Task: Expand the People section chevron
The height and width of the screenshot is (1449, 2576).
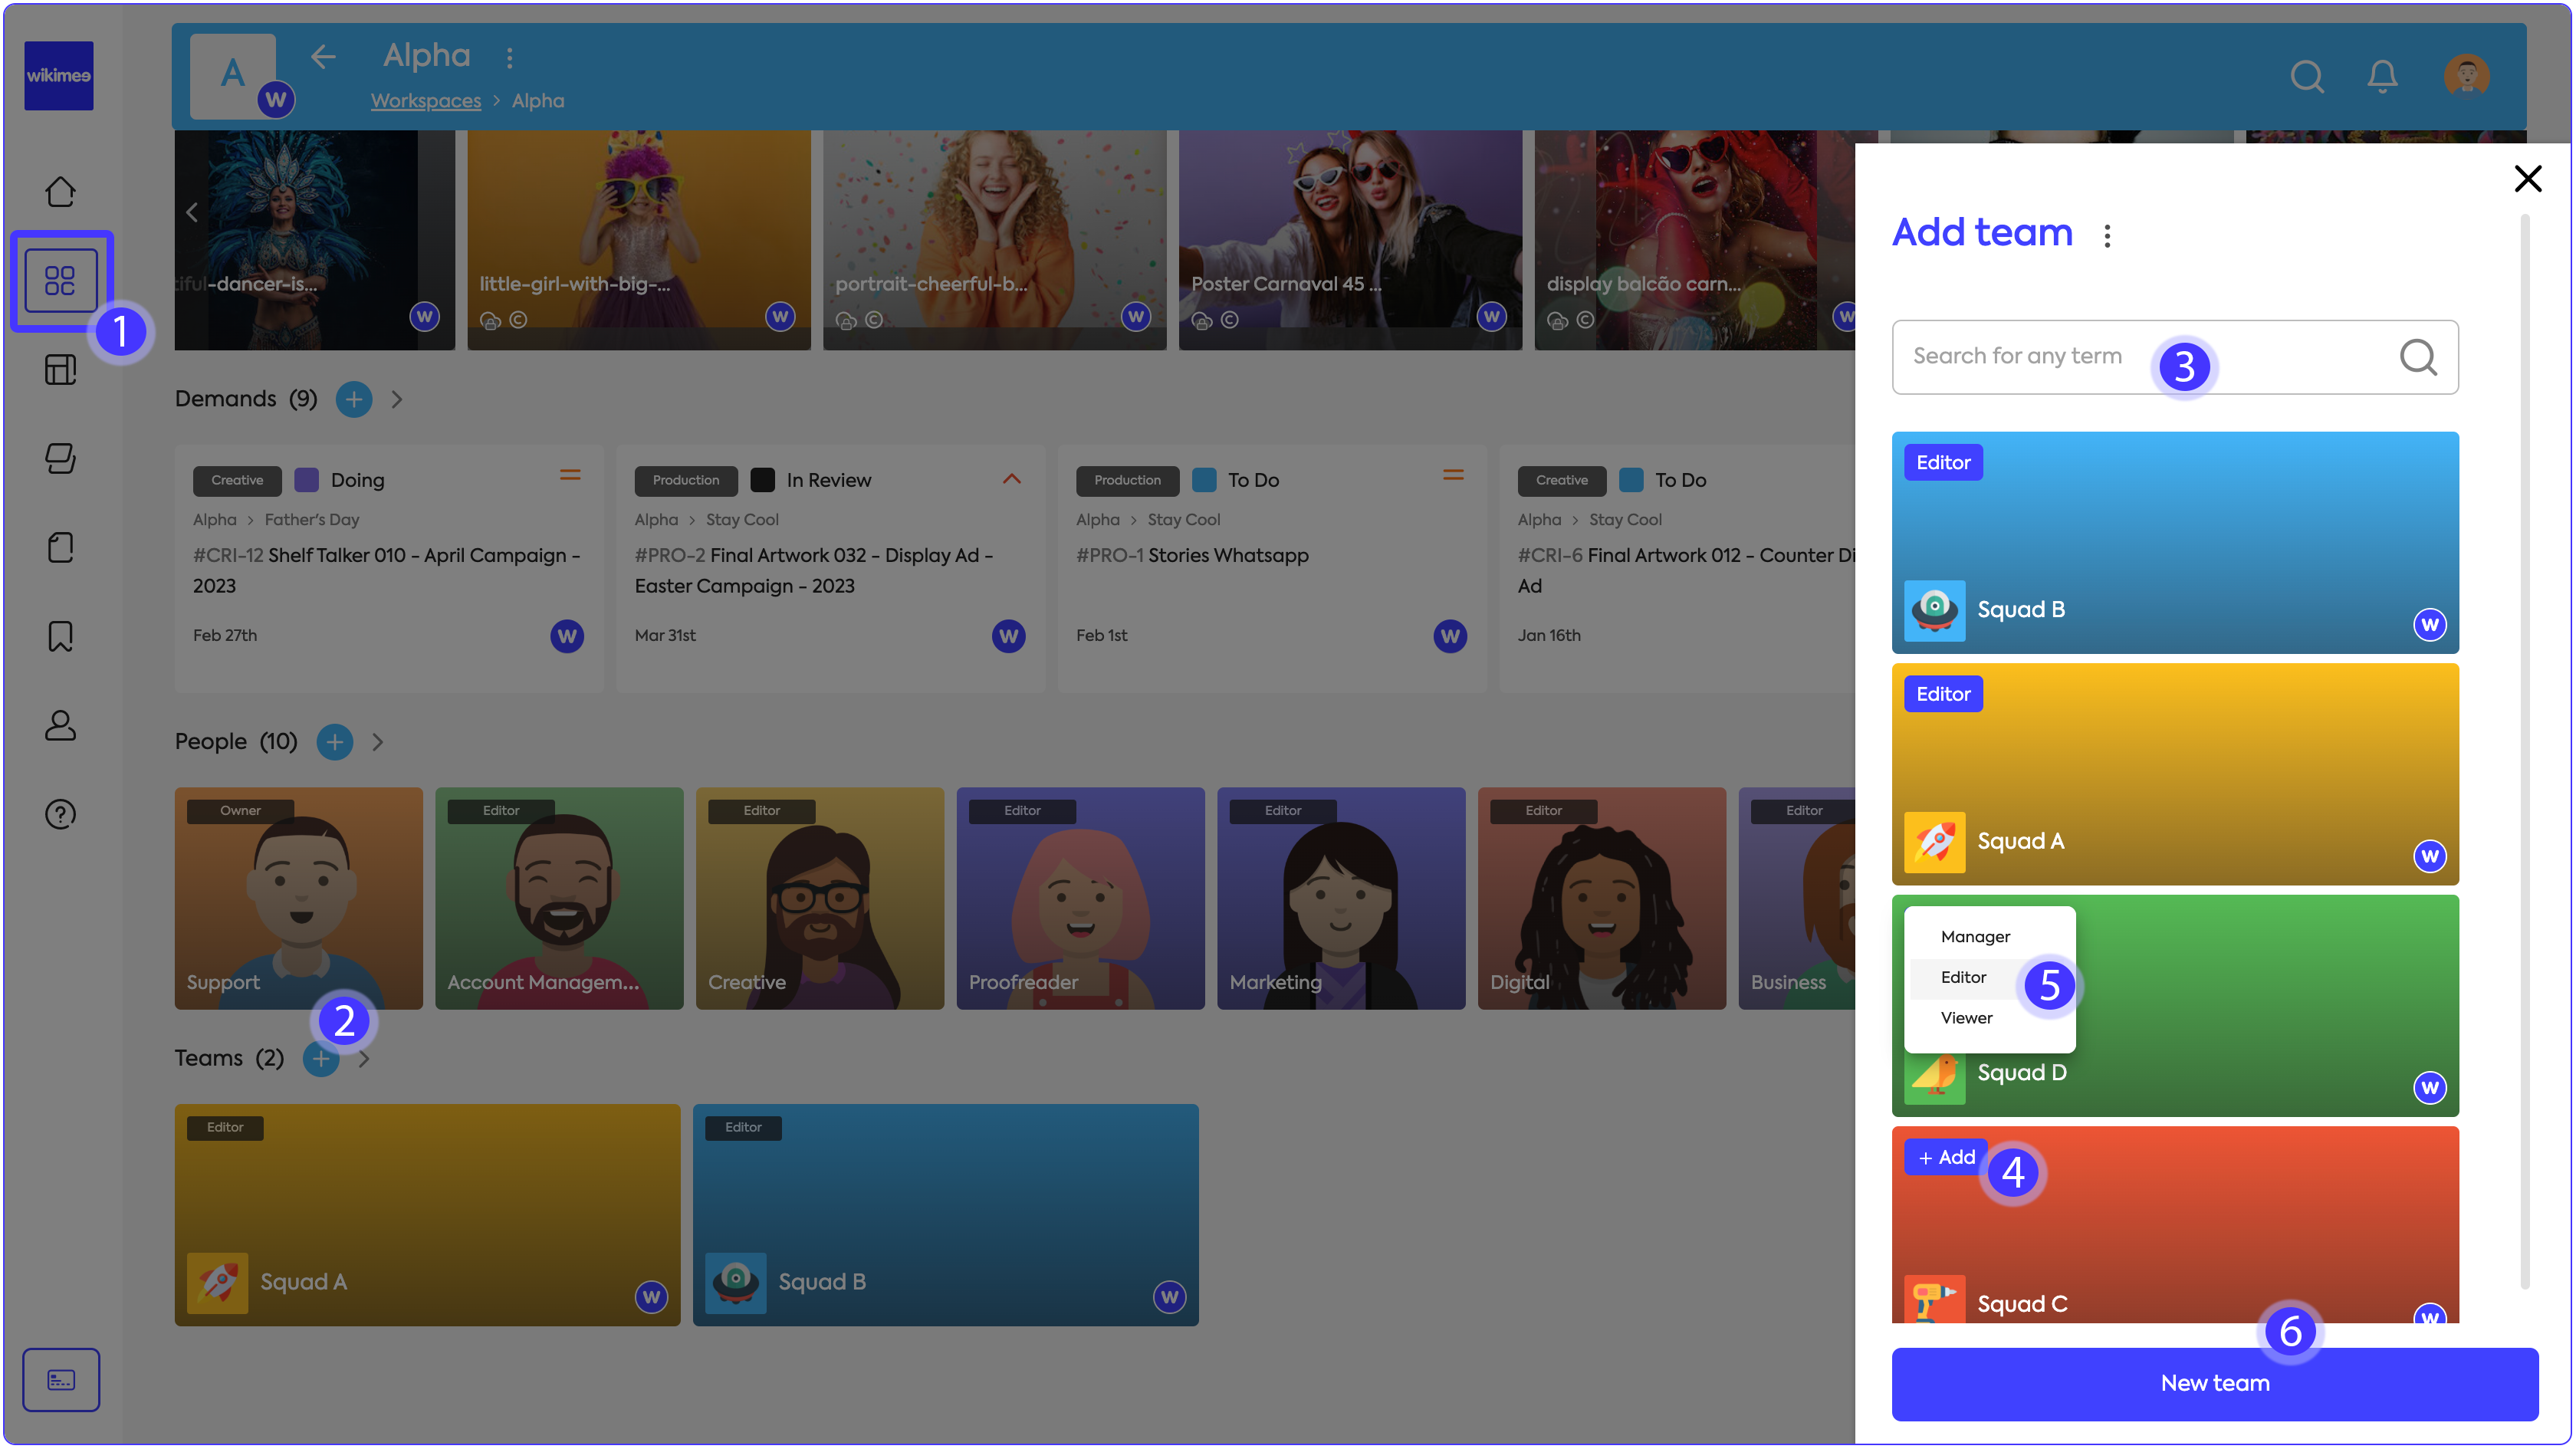Action: (x=377, y=742)
